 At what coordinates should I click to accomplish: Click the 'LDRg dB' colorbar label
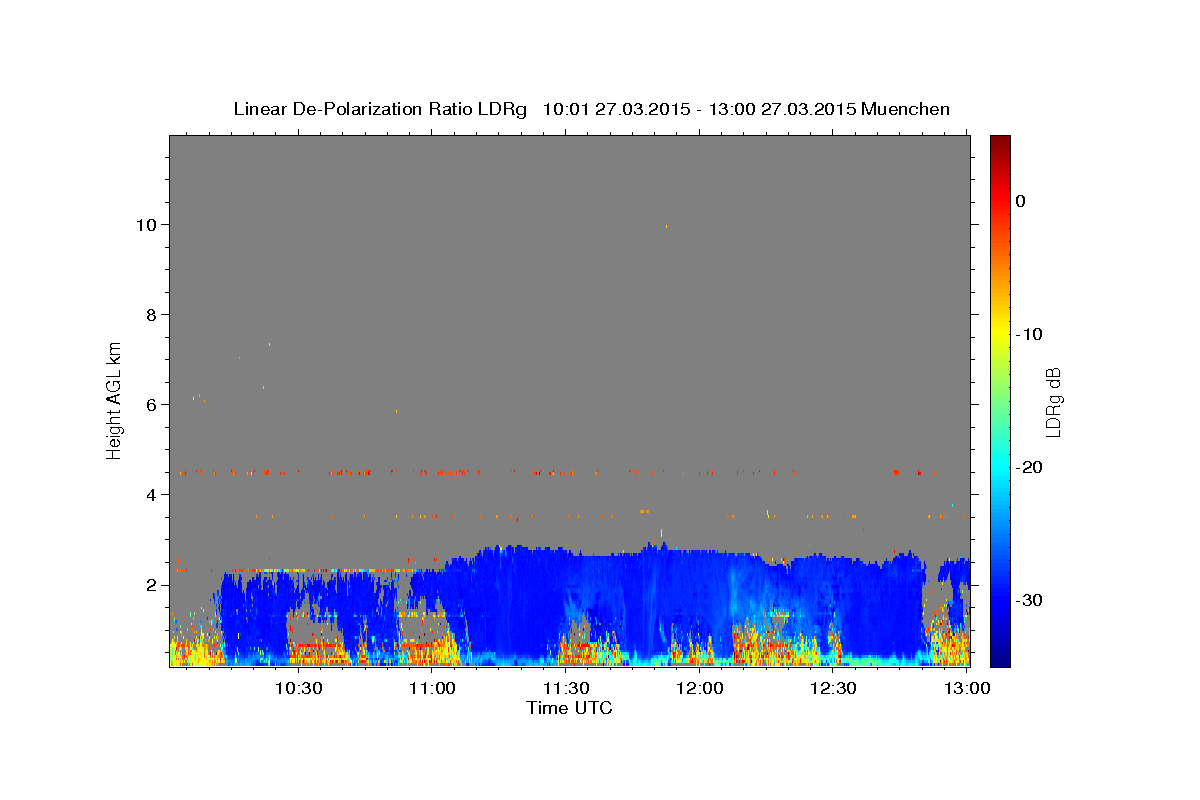click(x=1052, y=402)
